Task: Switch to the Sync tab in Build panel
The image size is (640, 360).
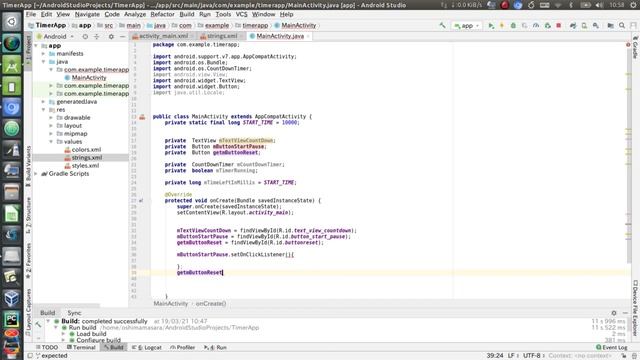Action: point(74,313)
